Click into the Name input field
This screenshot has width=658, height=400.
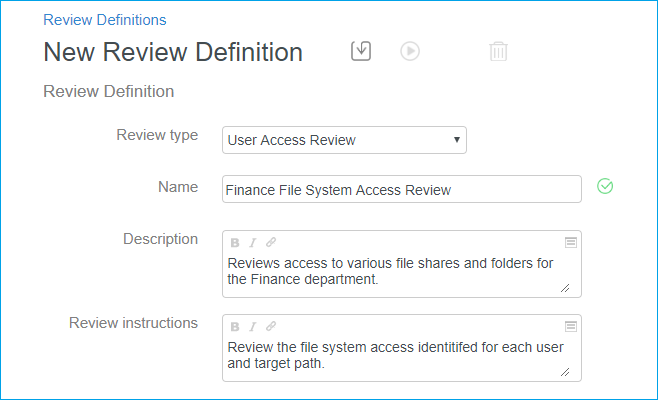[401, 189]
